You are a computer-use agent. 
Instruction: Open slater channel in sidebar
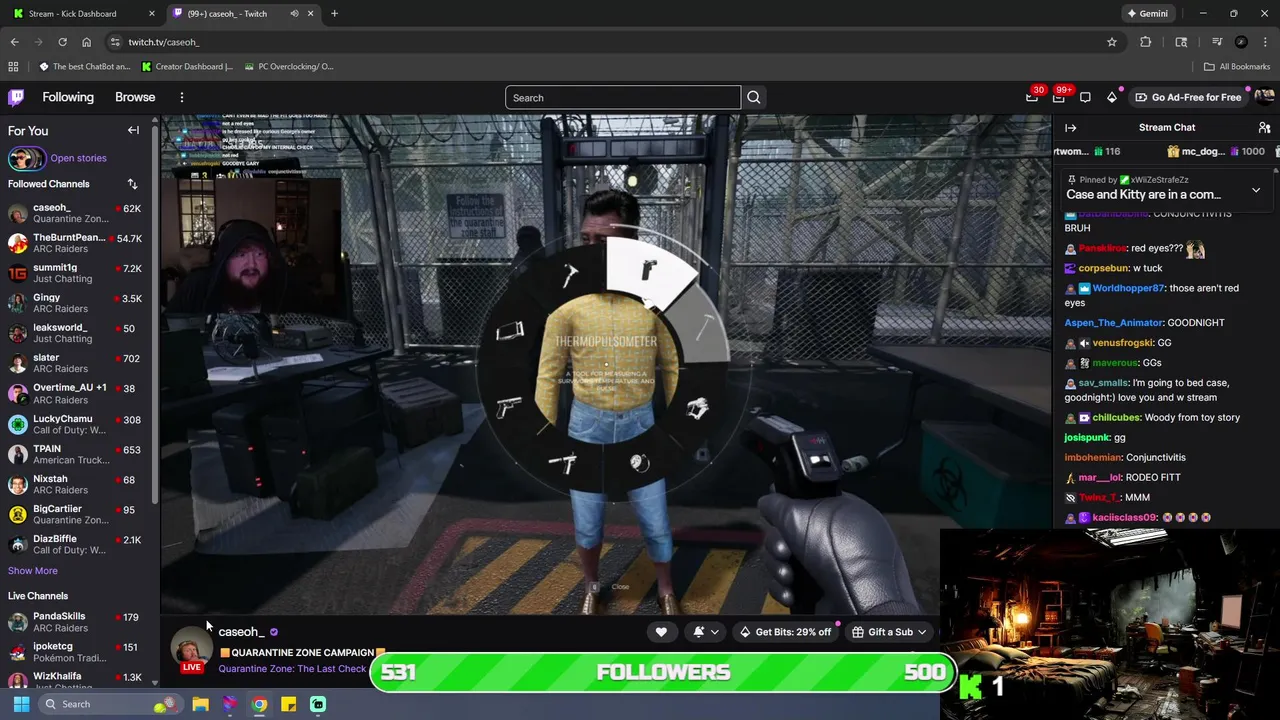coord(75,363)
